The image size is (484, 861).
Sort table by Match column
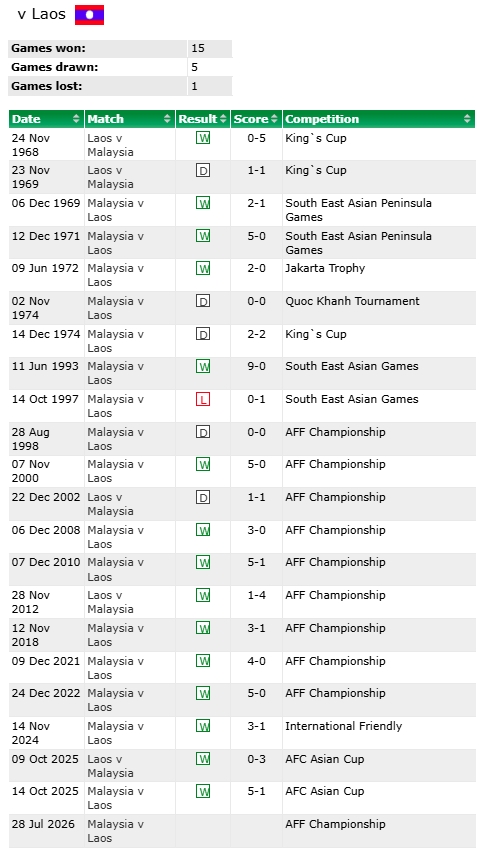click(x=130, y=119)
